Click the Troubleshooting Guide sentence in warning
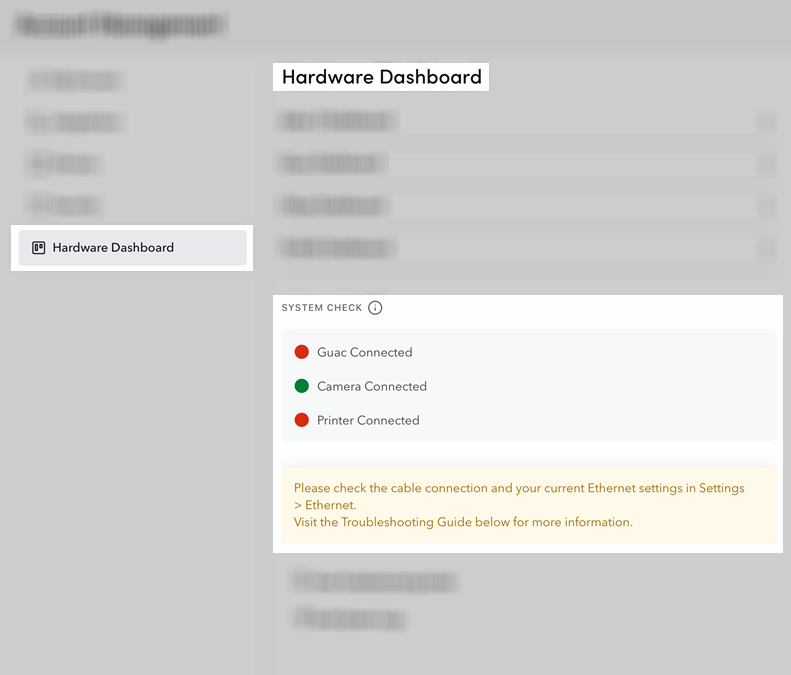Image resolution: width=791 pixels, height=675 pixels. (463, 522)
